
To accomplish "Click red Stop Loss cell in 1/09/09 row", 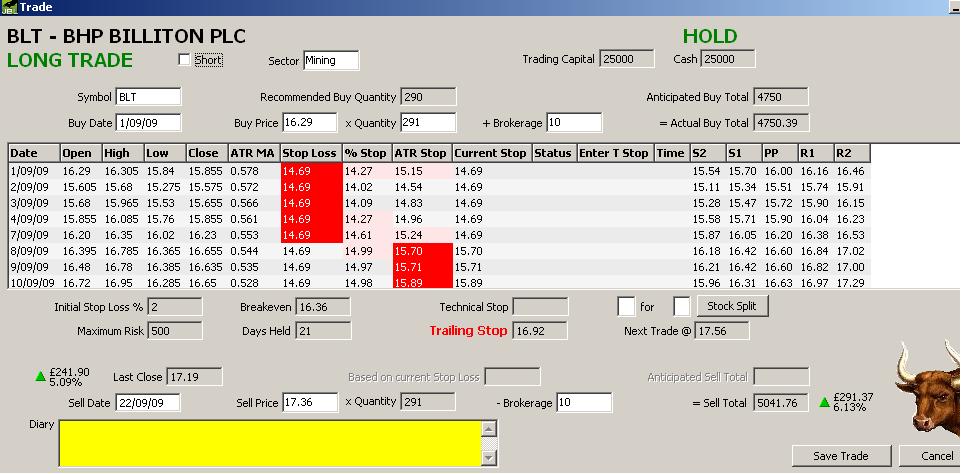I will 311,170.
